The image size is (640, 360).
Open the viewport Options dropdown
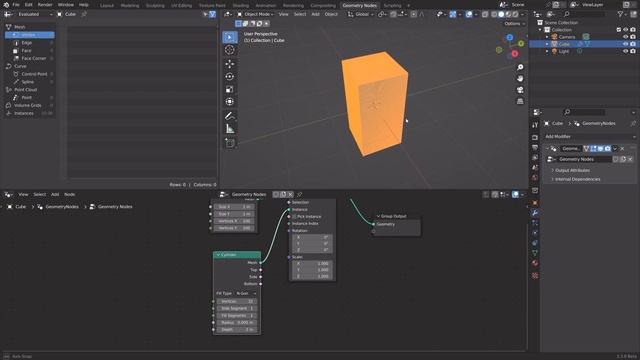514,24
